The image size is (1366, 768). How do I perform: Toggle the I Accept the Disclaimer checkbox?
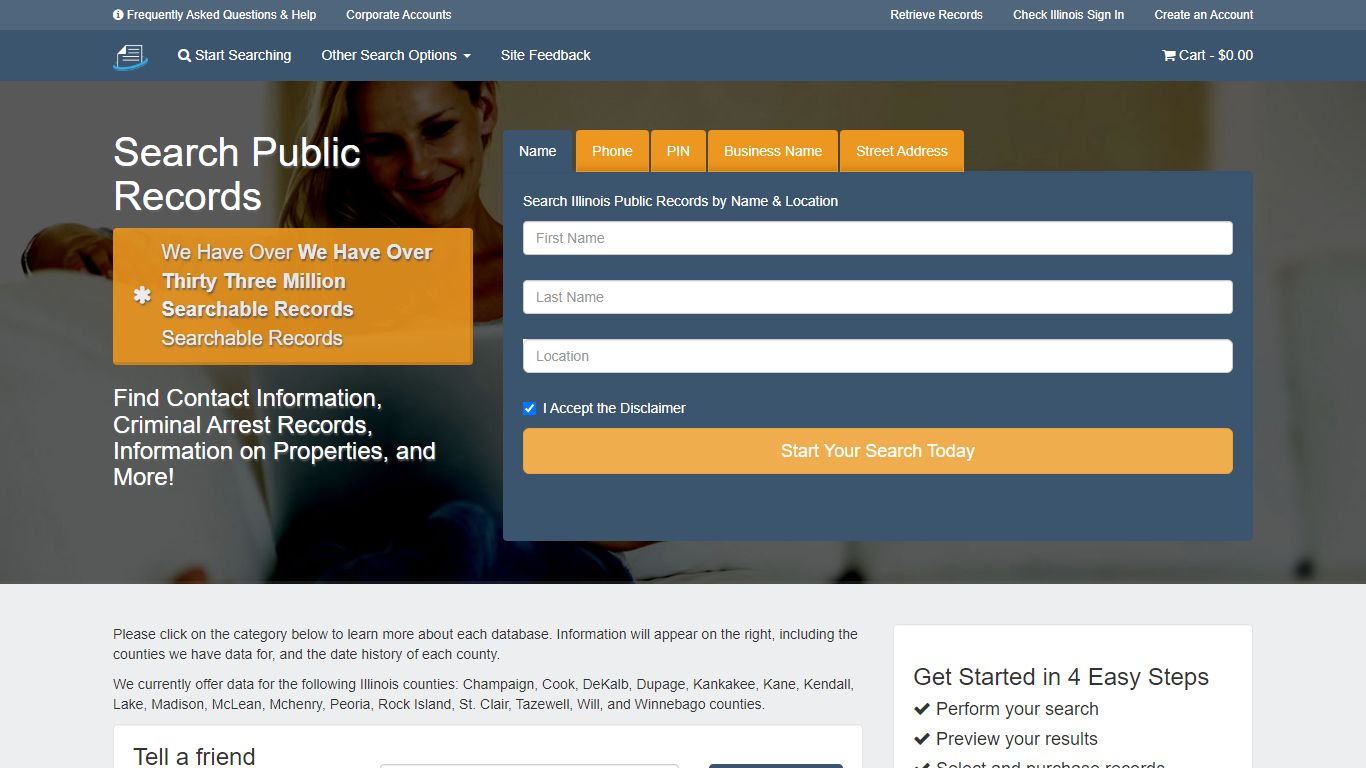pyautogui.click(x=530, y=408)
